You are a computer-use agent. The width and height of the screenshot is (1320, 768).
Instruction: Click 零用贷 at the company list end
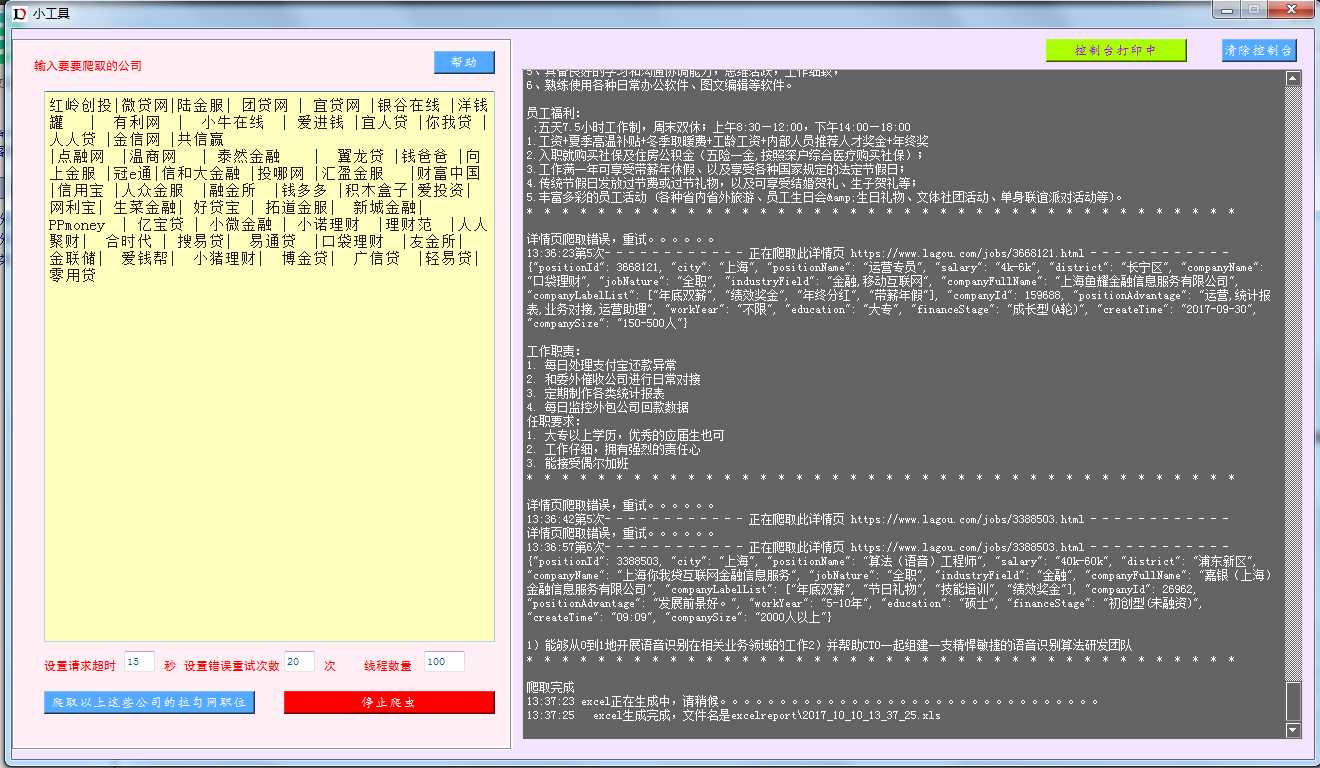[73, 275]
